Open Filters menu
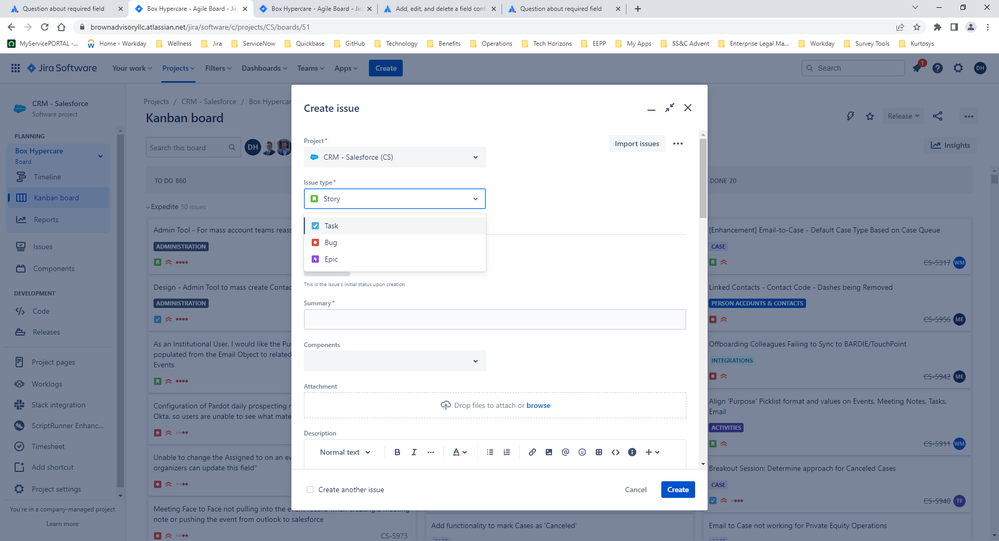The height and width of the screenshot is (541, 999). [x=218, y=68]
